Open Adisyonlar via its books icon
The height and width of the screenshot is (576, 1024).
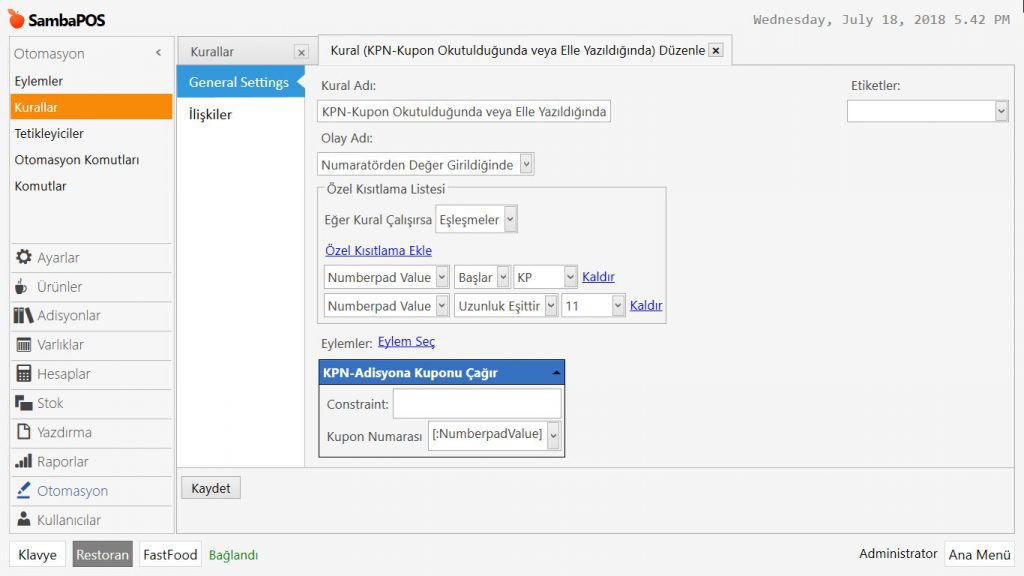pos(23,316)
